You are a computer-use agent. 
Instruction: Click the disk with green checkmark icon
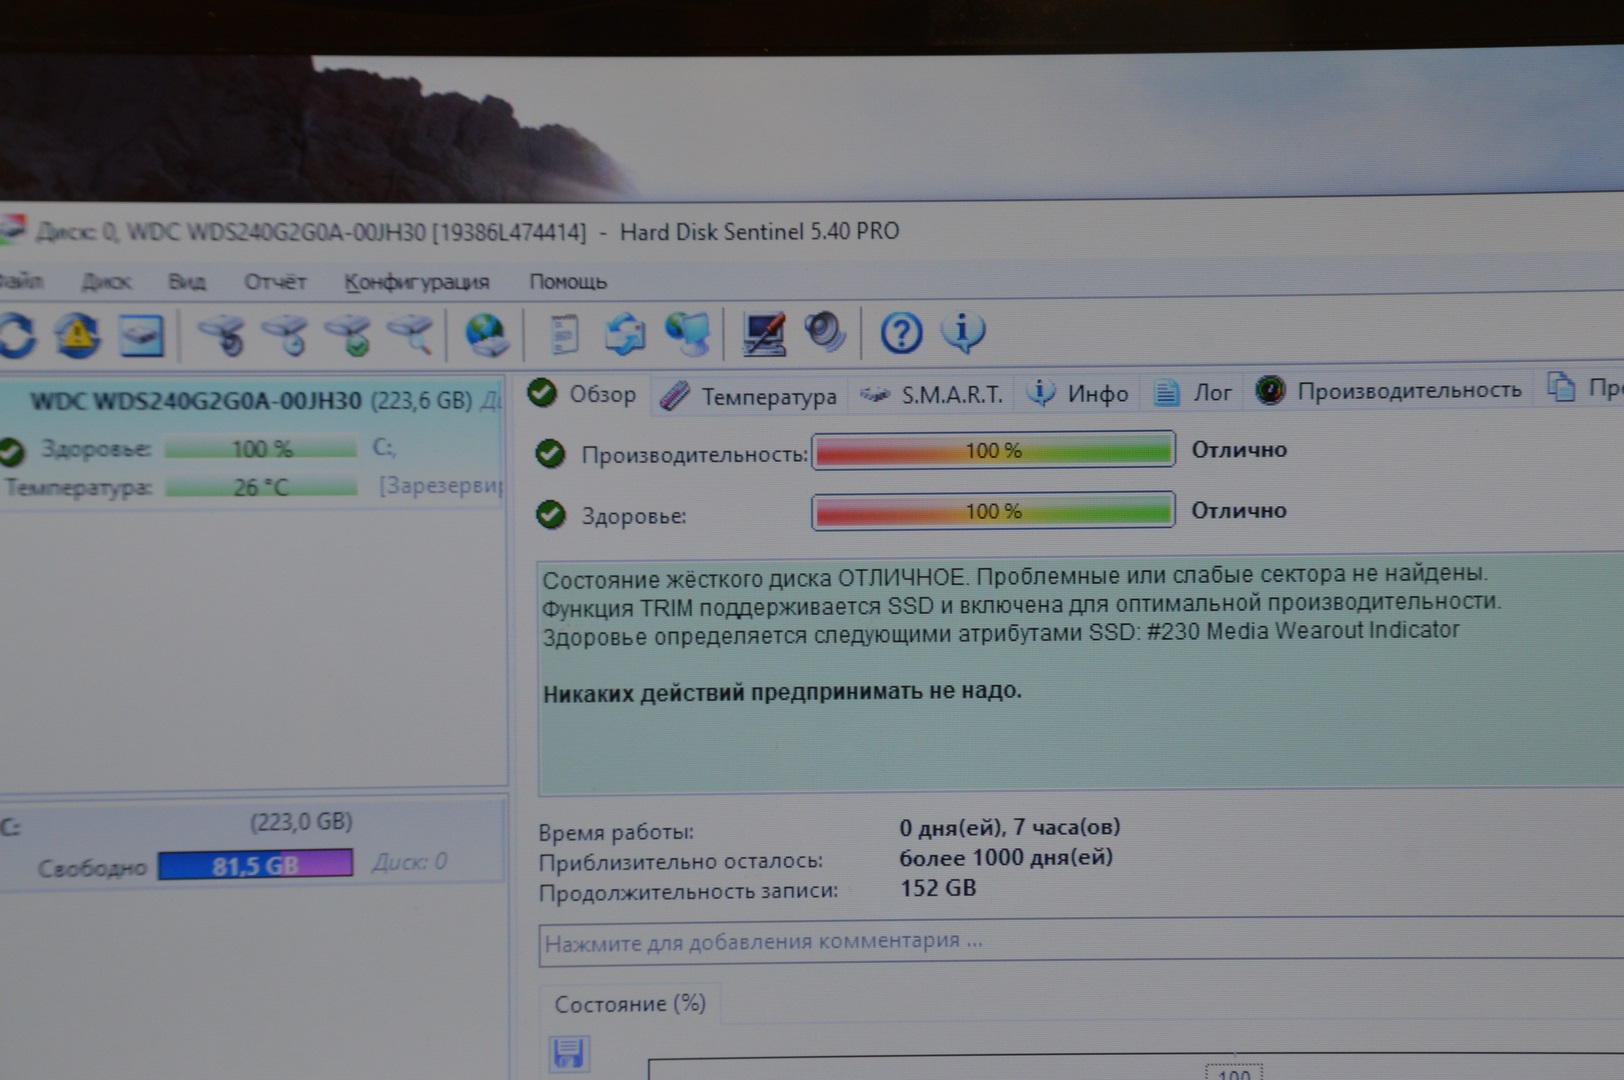[349, 335]
